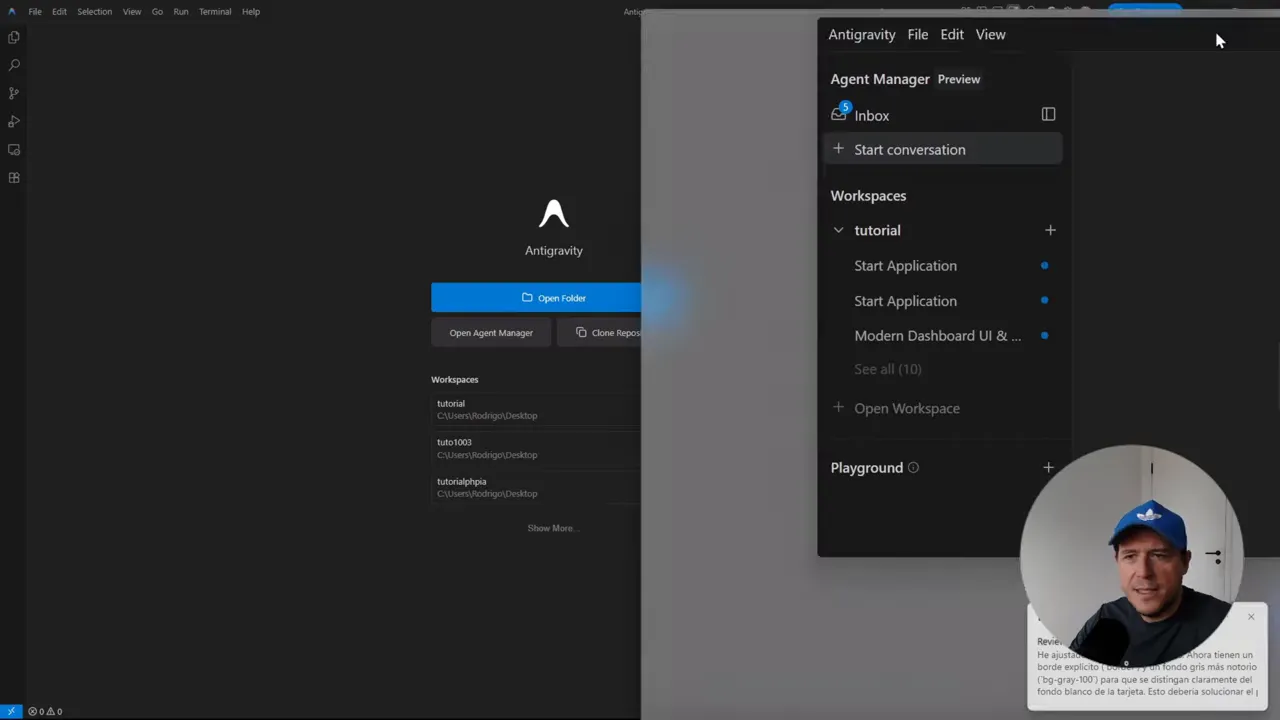
Task: Open the View menu in Agent Manager
Action: [x=990, y=34]
